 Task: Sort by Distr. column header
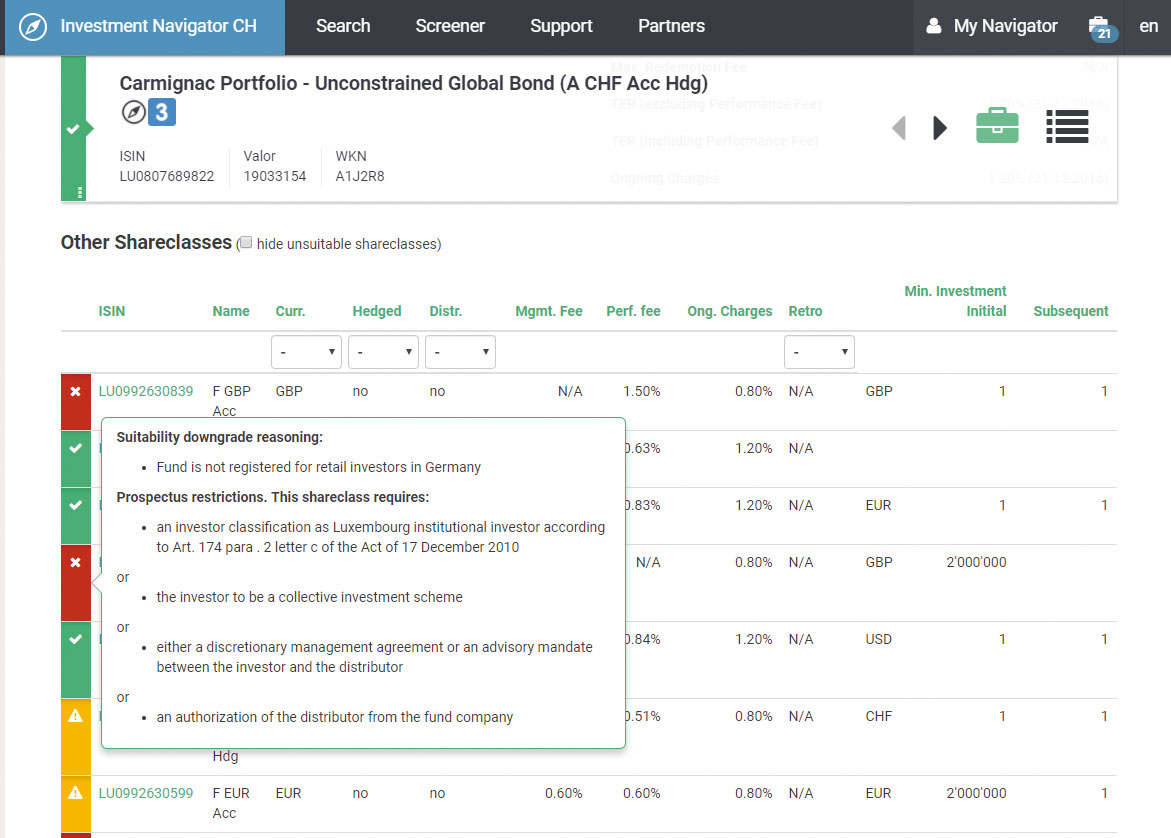pos(446,311)
